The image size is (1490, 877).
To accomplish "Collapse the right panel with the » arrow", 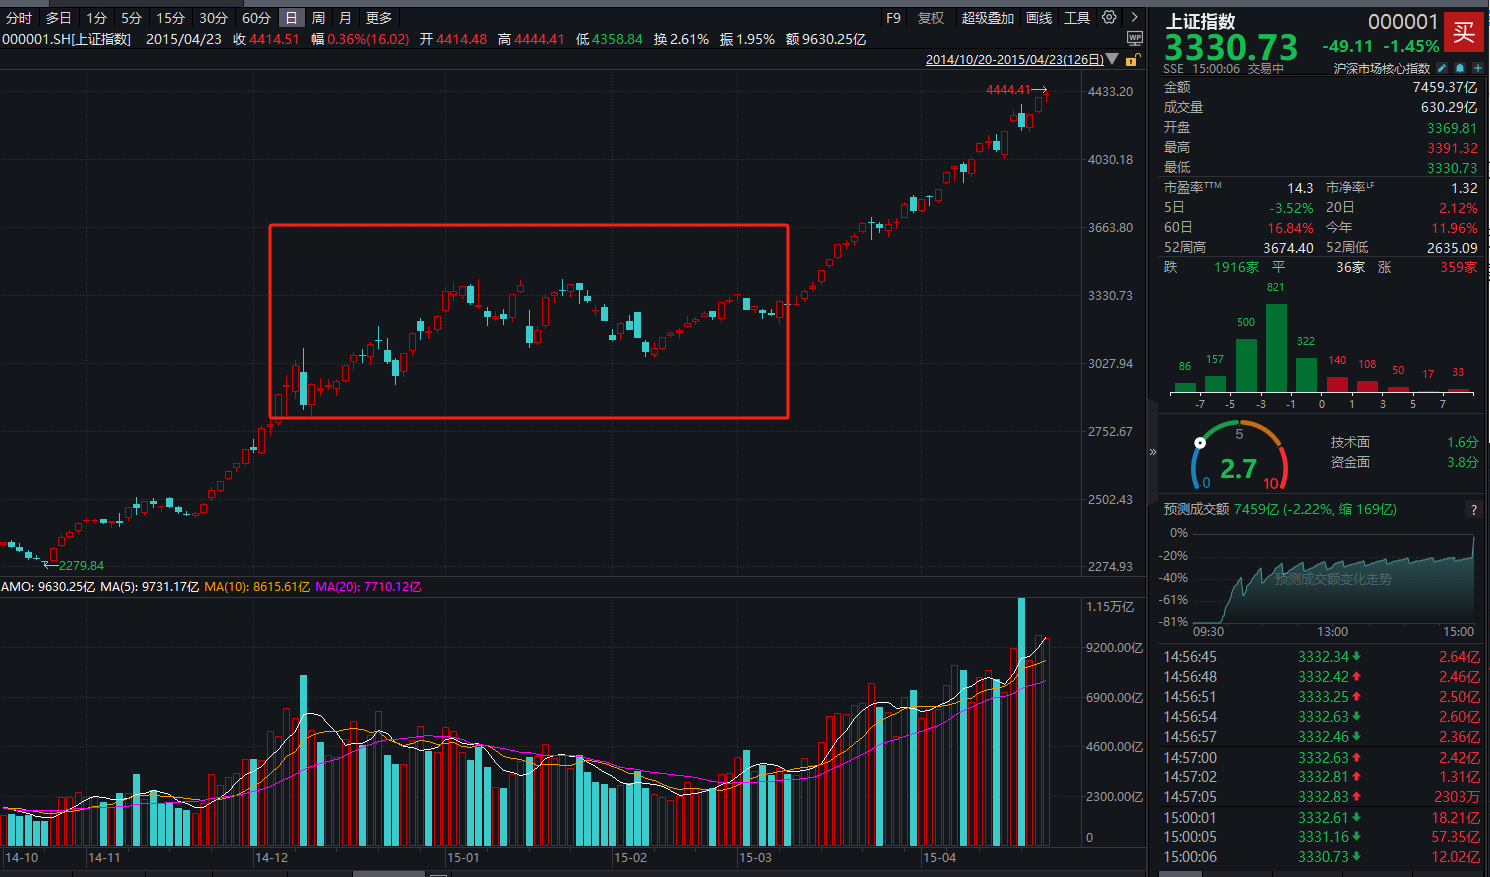I will click(1152, 452).
